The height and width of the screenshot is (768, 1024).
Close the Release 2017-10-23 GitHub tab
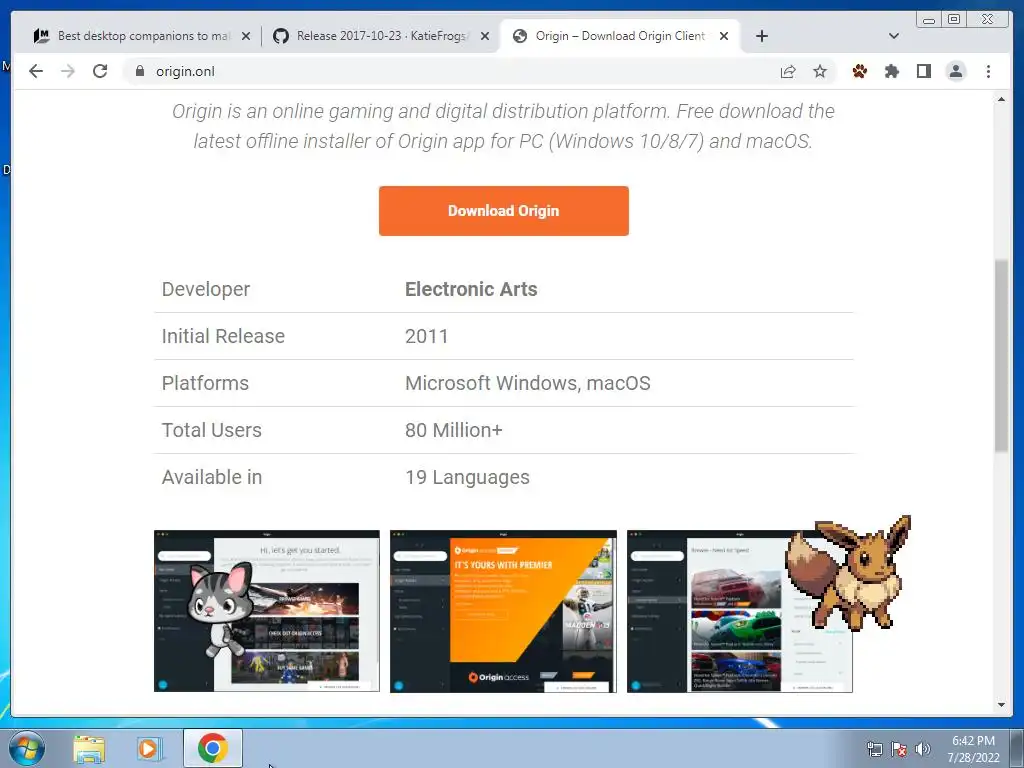(485, 36)
